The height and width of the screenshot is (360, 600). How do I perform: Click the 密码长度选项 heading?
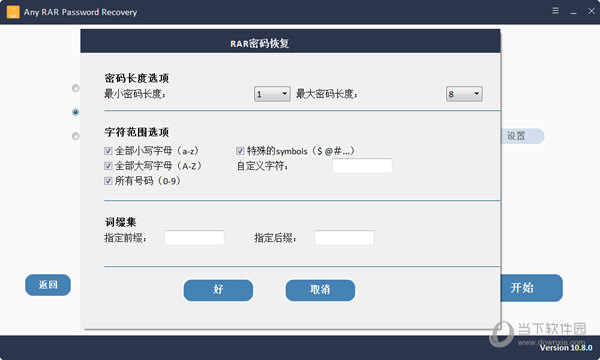[x=137, y=78]
